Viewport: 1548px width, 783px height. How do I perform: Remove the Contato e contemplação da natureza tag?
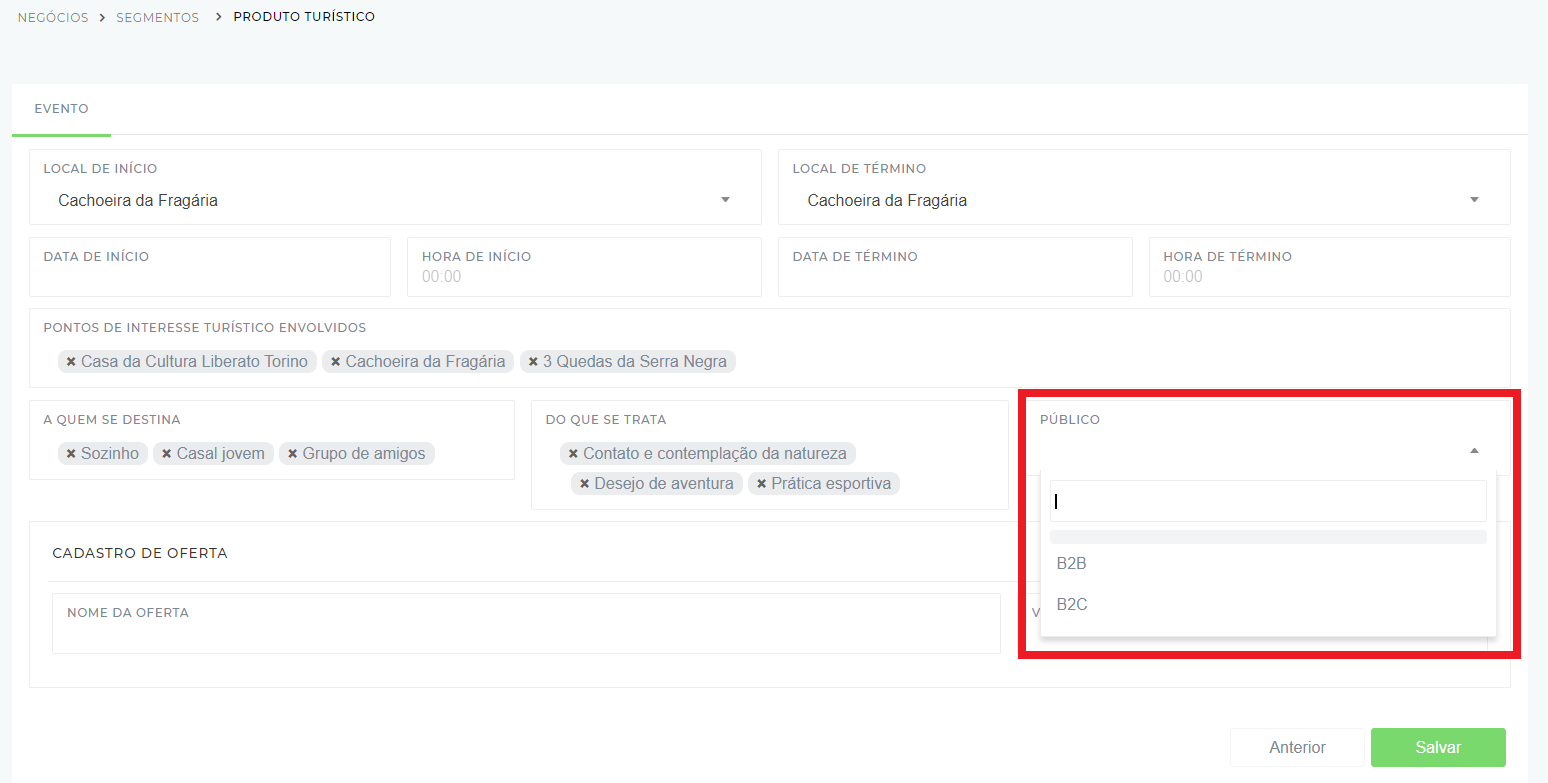click(x=573, y=454)
